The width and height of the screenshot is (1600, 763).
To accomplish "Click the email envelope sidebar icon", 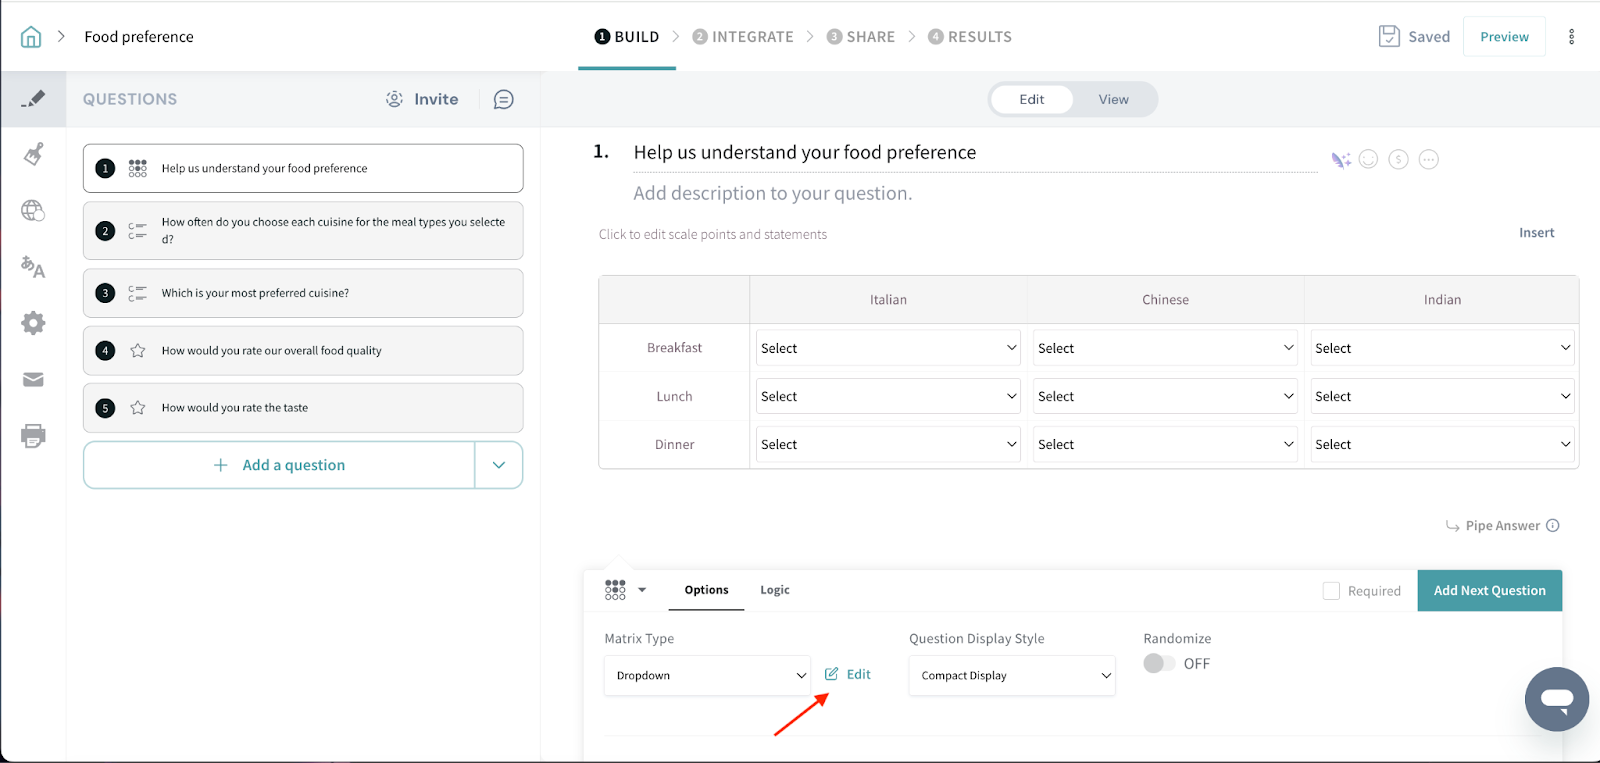I will click(x=33, y=380).
